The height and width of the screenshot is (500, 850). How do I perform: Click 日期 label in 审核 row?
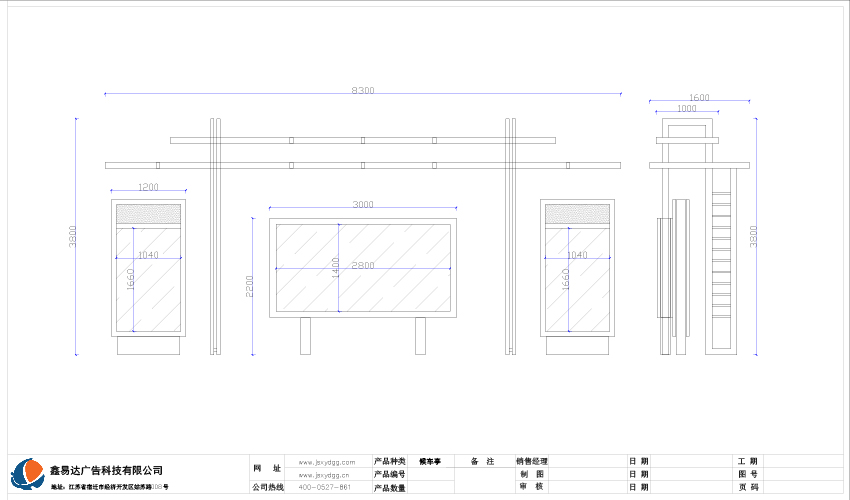pos(639,488)
